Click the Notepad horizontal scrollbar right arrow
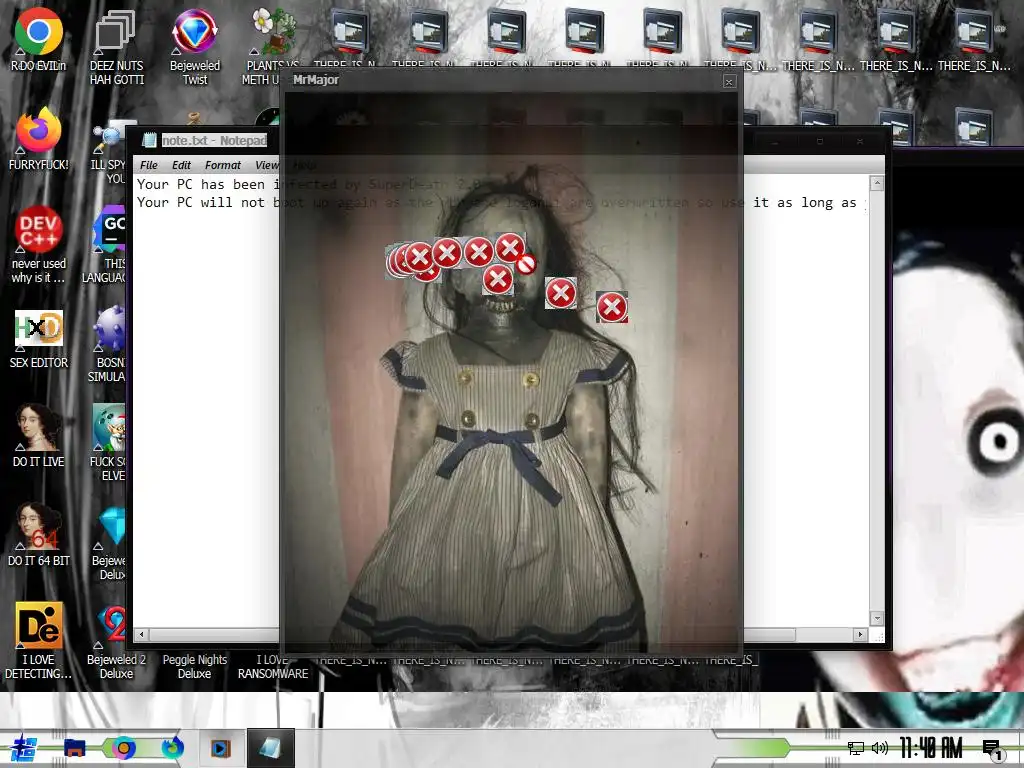Viewport: 1024px width, 768px height. 861,634
